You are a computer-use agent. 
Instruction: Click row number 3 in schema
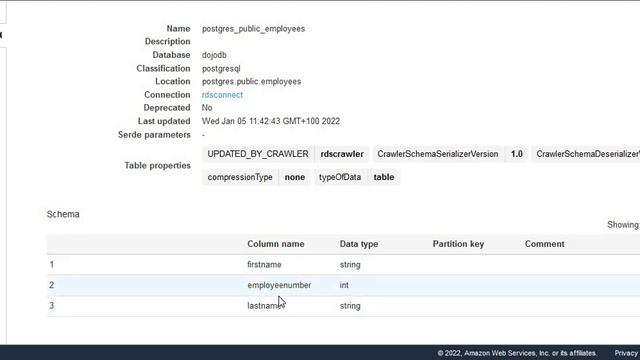point(52,306)
